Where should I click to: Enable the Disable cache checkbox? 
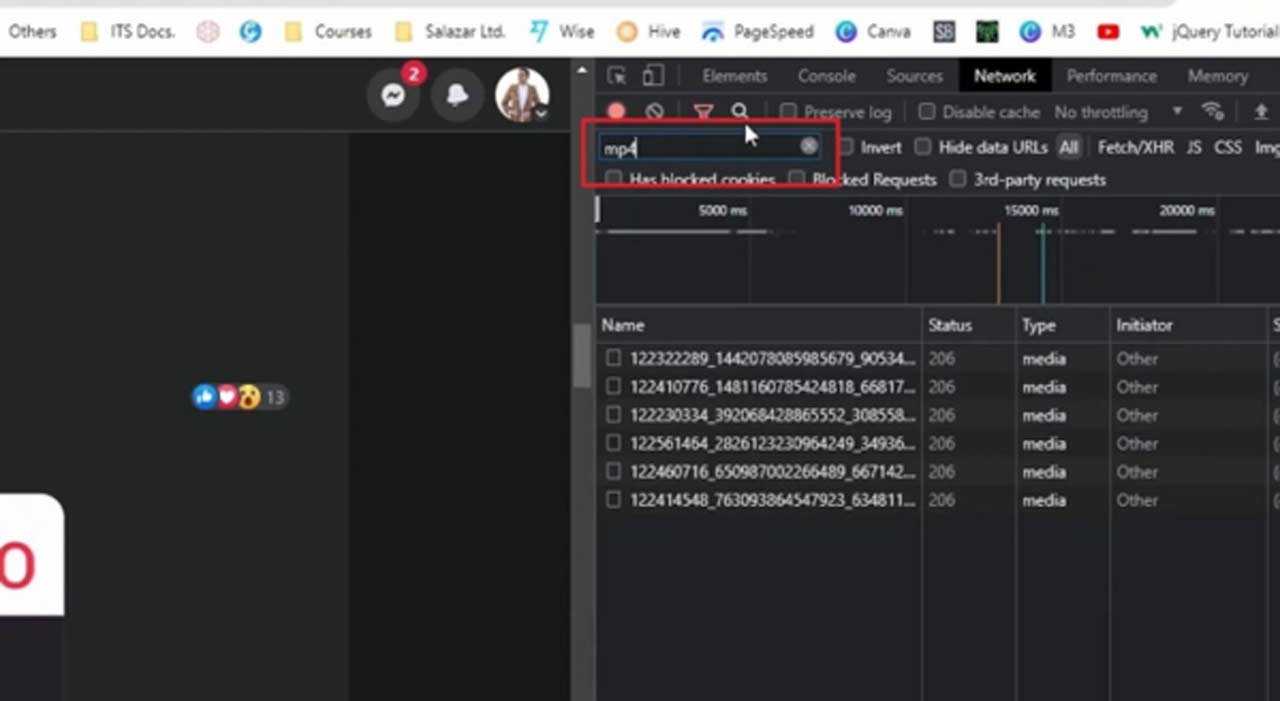[x=927, y=112]
